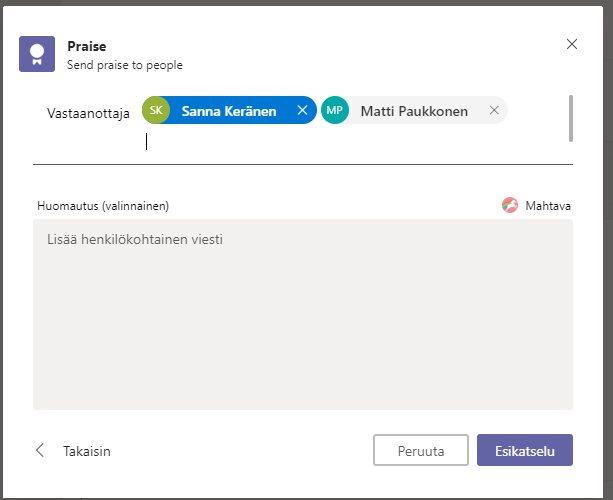Click the purple Praise badge icon
The height and width of the screenshot is (500, 613).
(36, 54)
